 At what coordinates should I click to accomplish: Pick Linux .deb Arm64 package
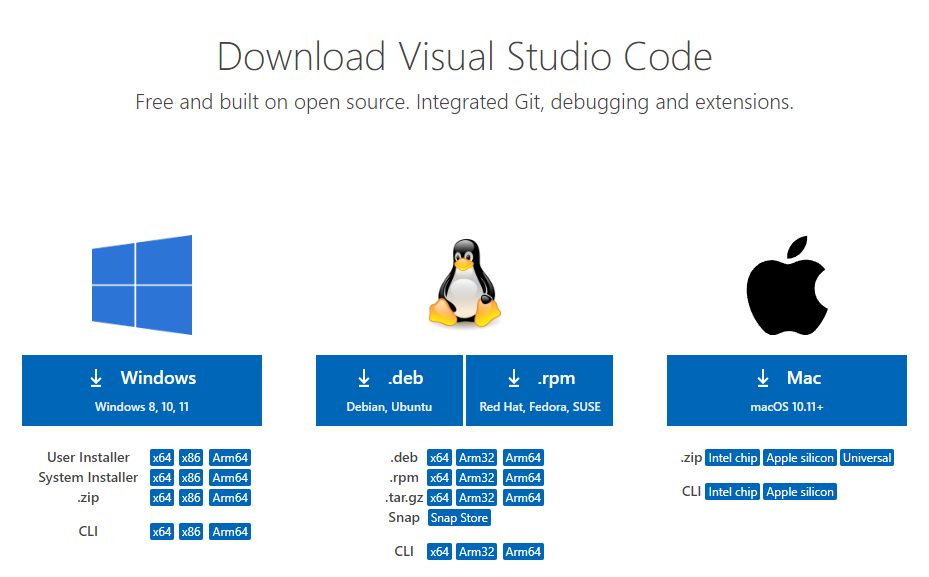523,458
